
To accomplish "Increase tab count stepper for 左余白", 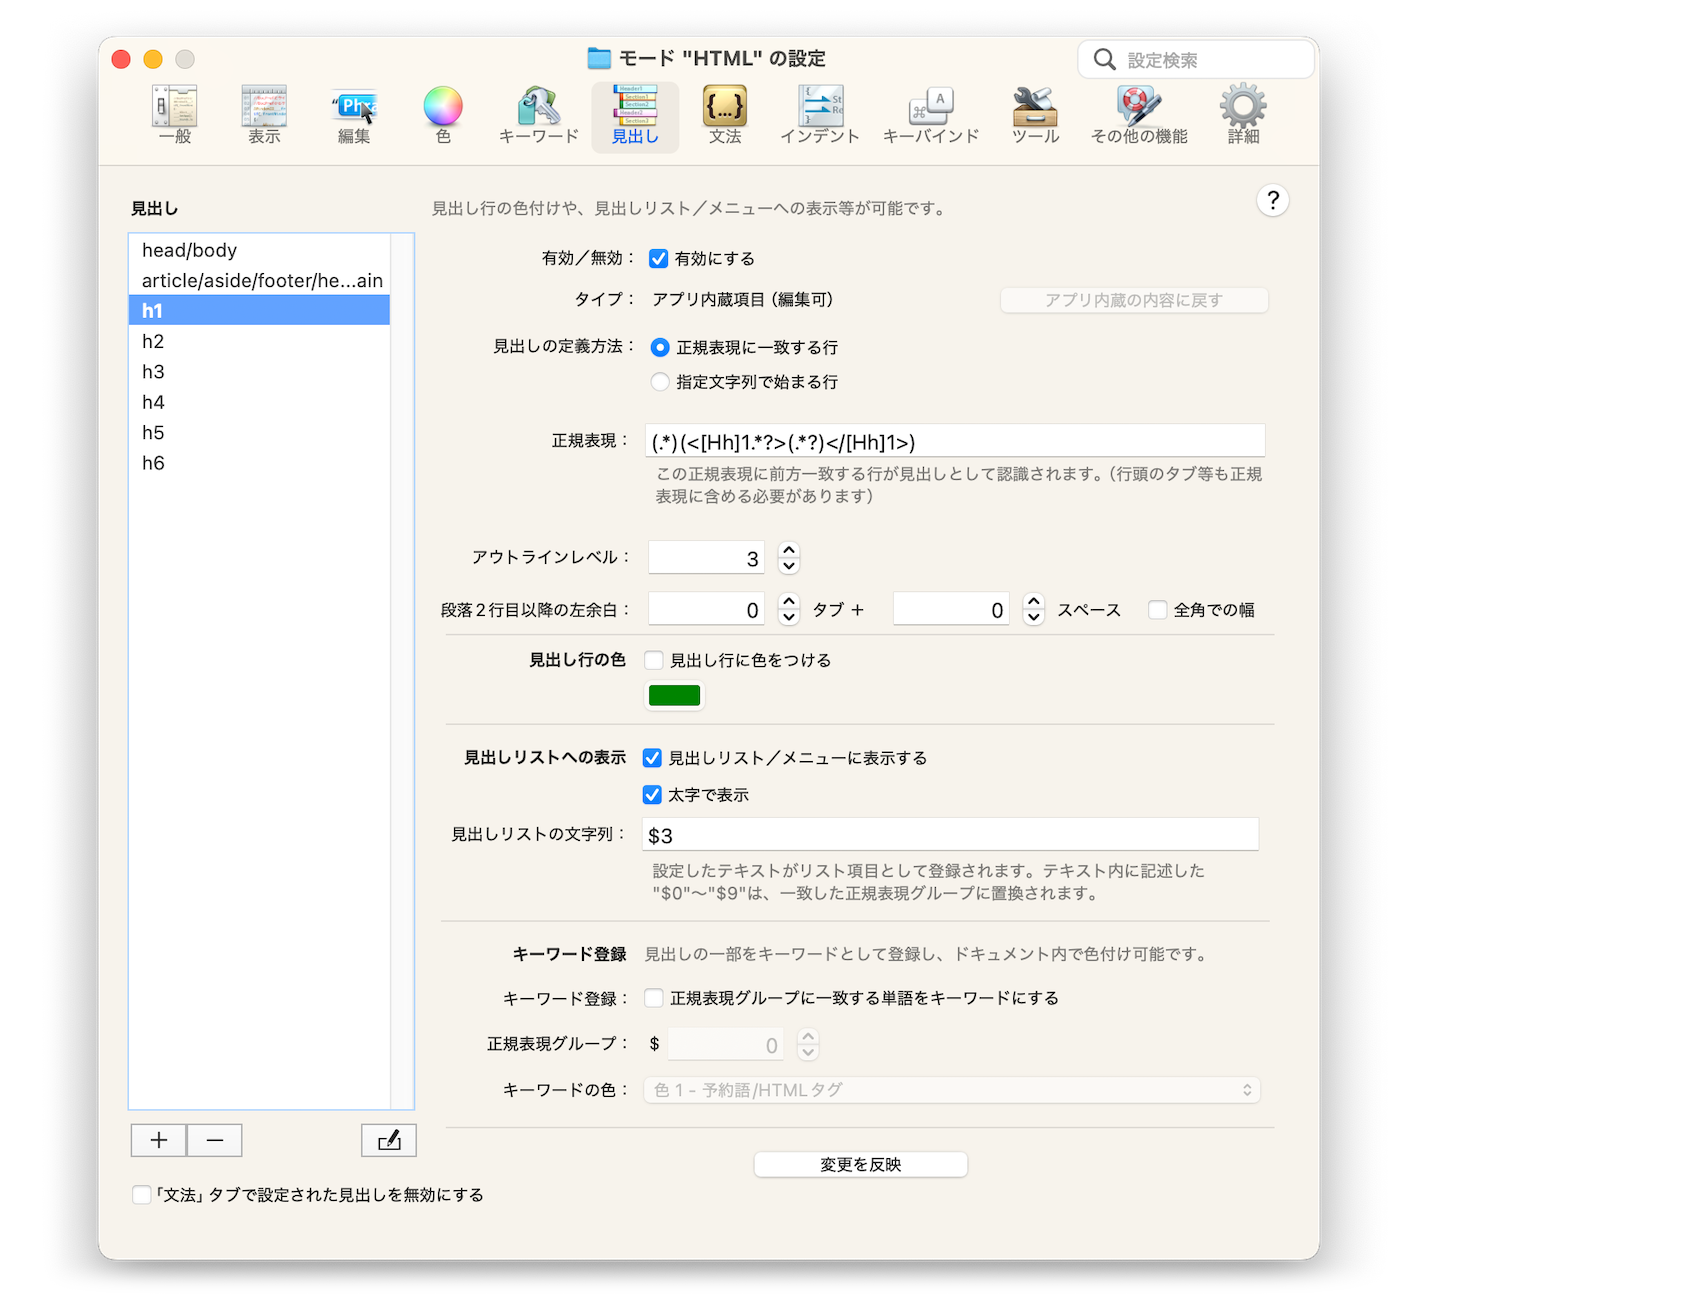I will point(789,602).
